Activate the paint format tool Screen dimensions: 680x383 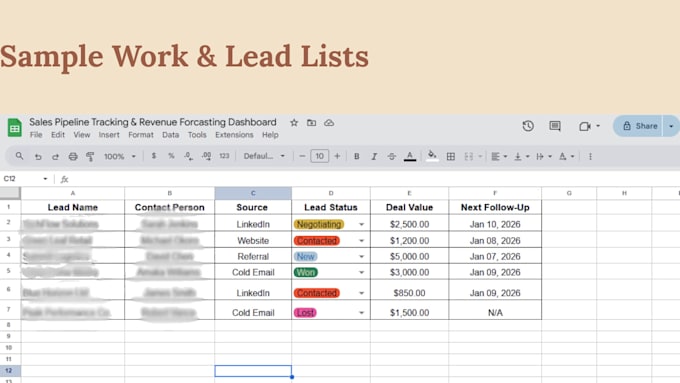(x=90, y=157)
